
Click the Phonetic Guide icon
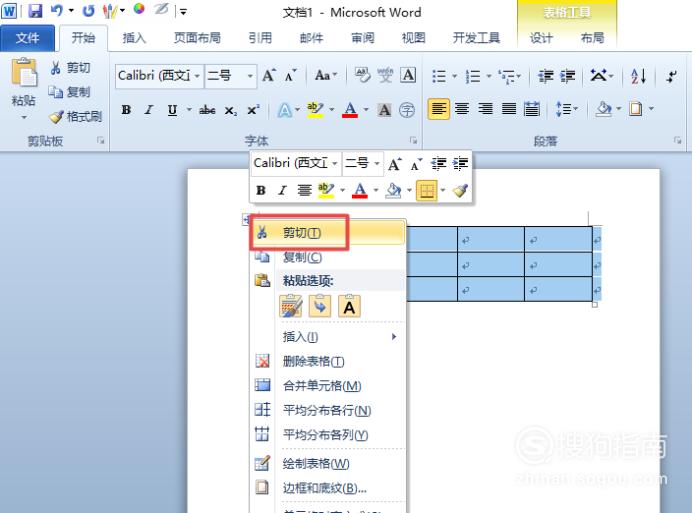pos(385,75)
